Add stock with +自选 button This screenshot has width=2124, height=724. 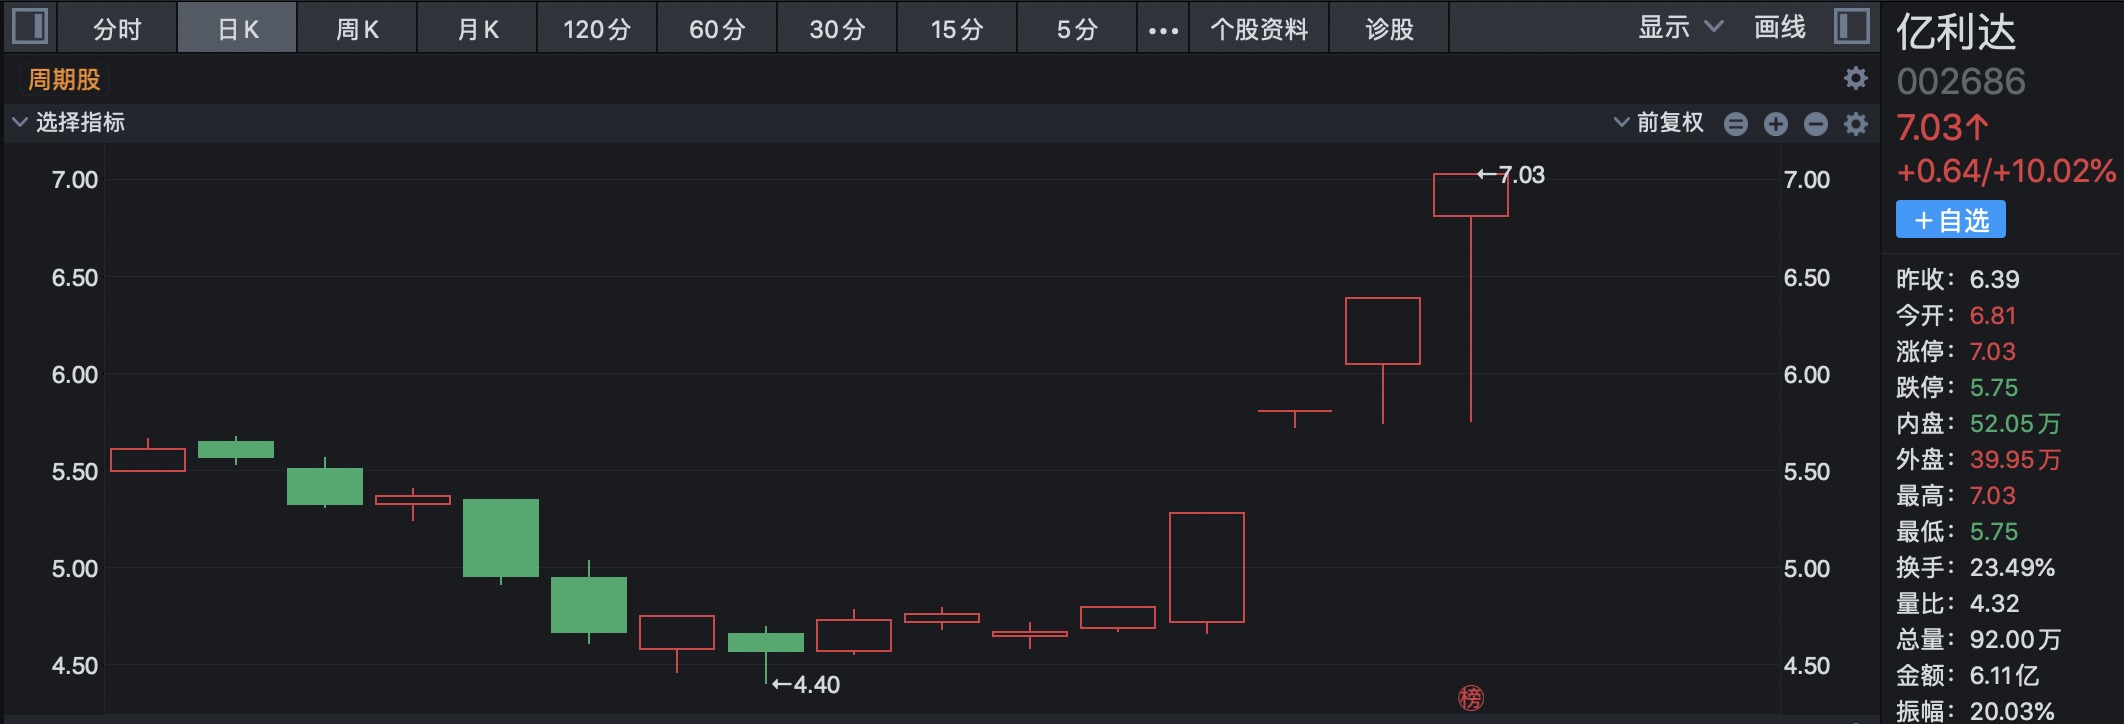(x=1951, y=220)
